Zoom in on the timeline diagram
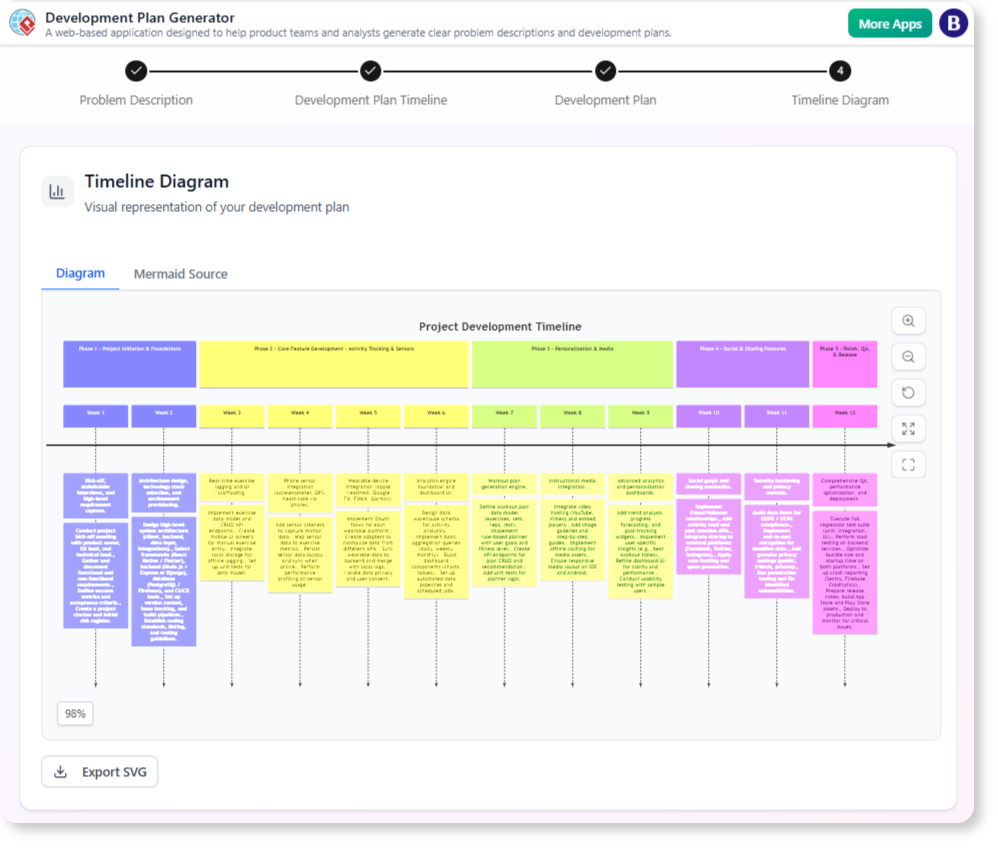 (x=908, y=320)
